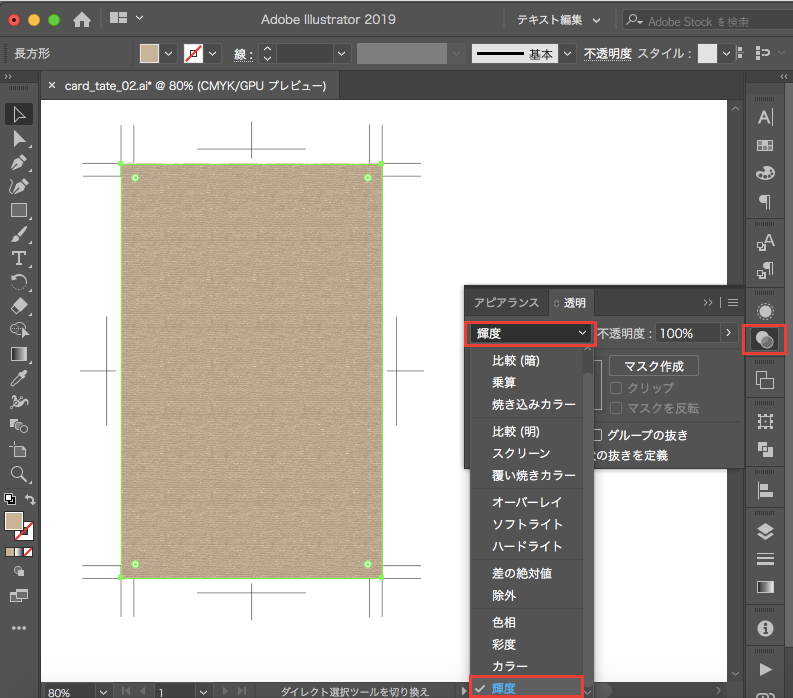Toggle the グループの抜き checkbox
The height and width of the screenshot is (698, 793).
597,435
